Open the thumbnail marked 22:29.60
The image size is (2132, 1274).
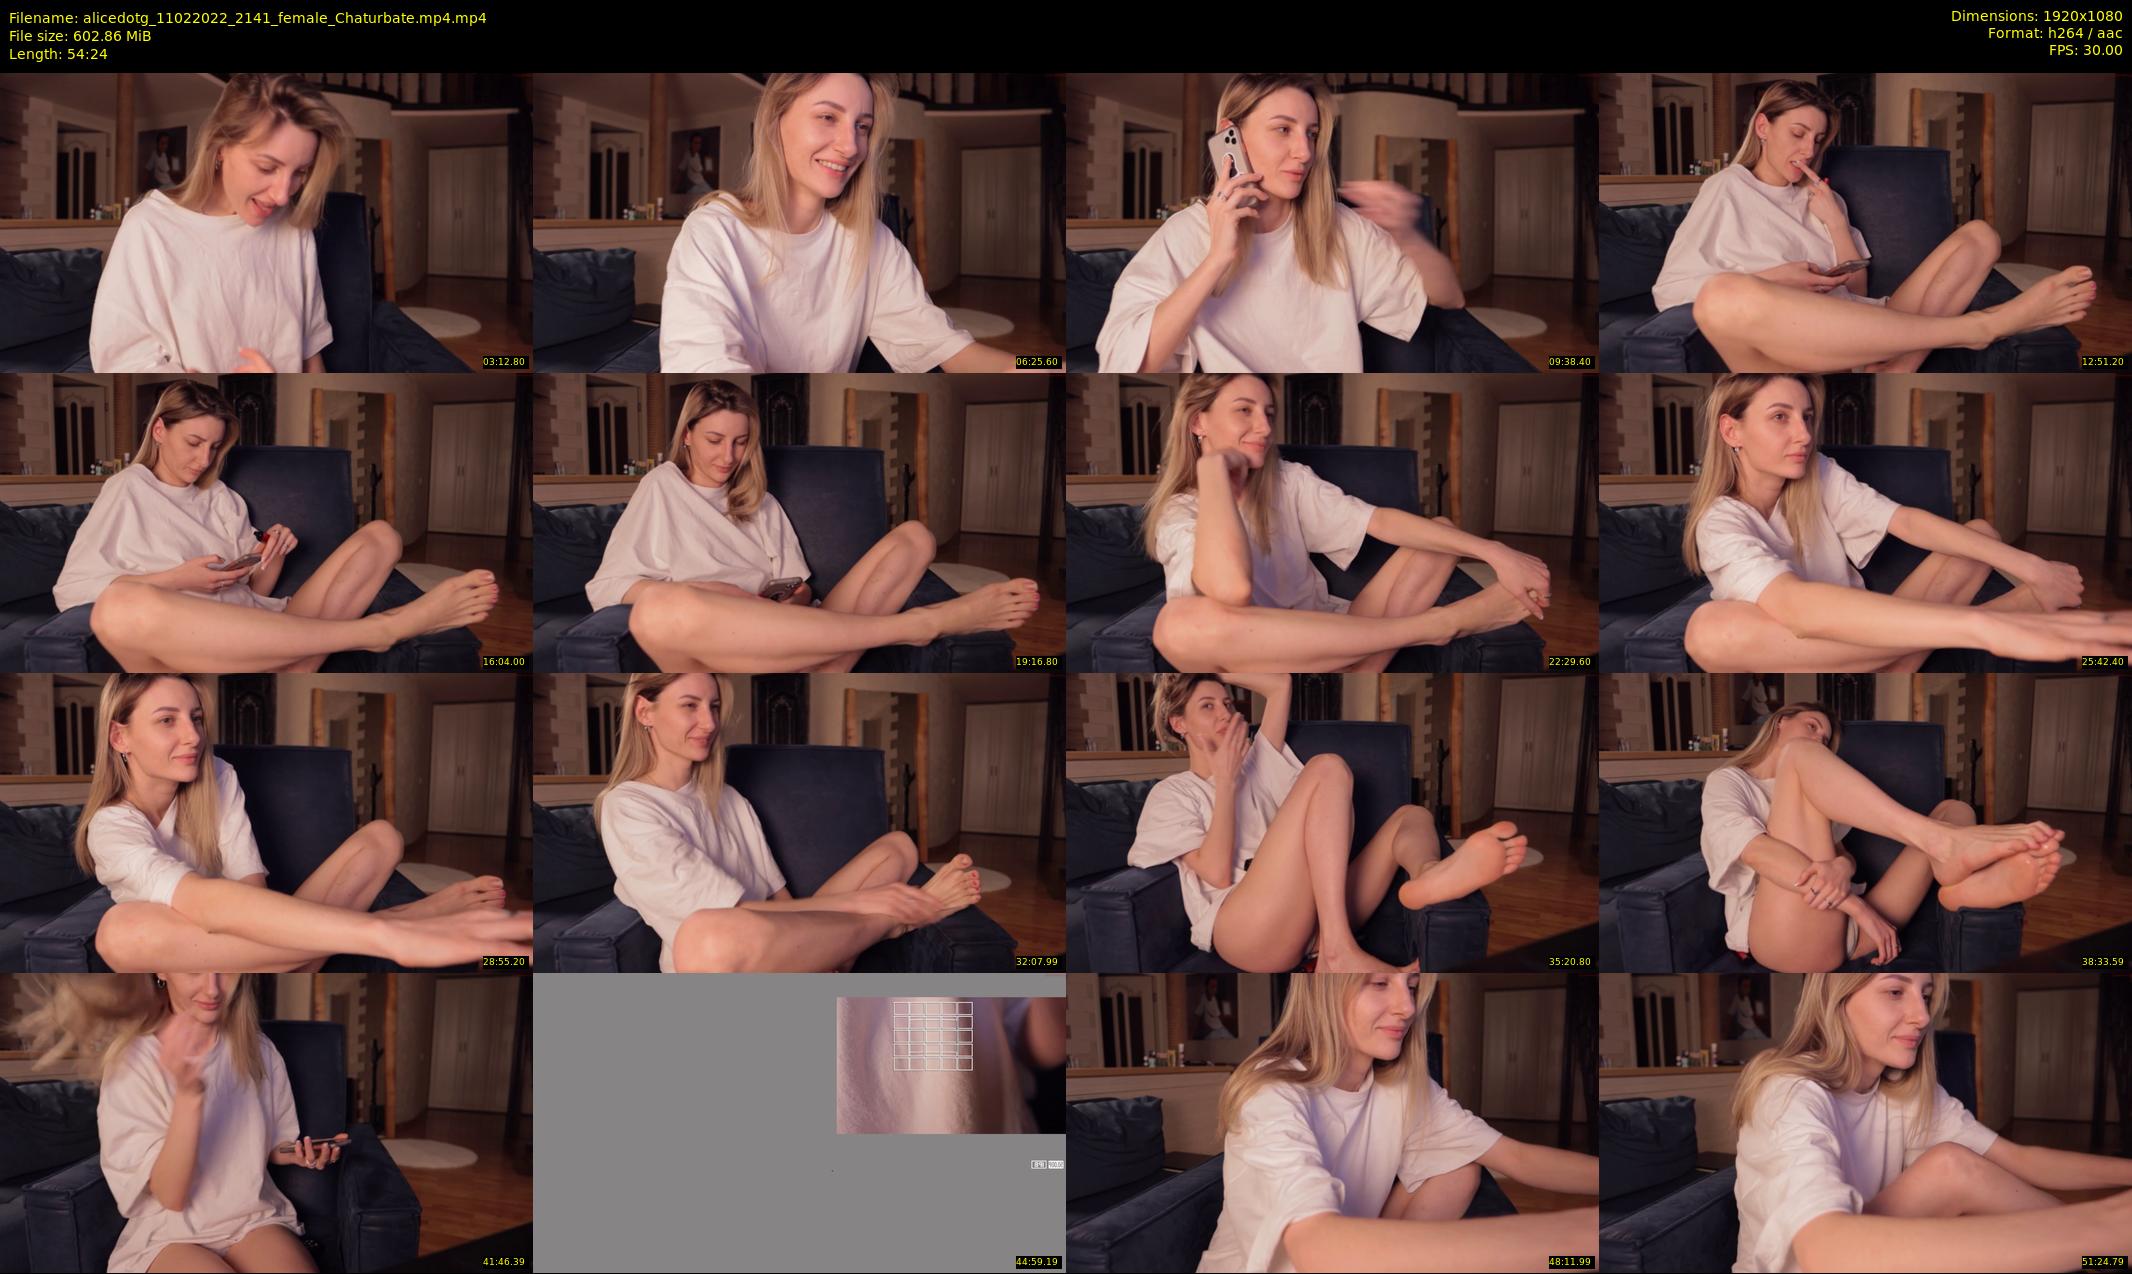click(1331, 522)
